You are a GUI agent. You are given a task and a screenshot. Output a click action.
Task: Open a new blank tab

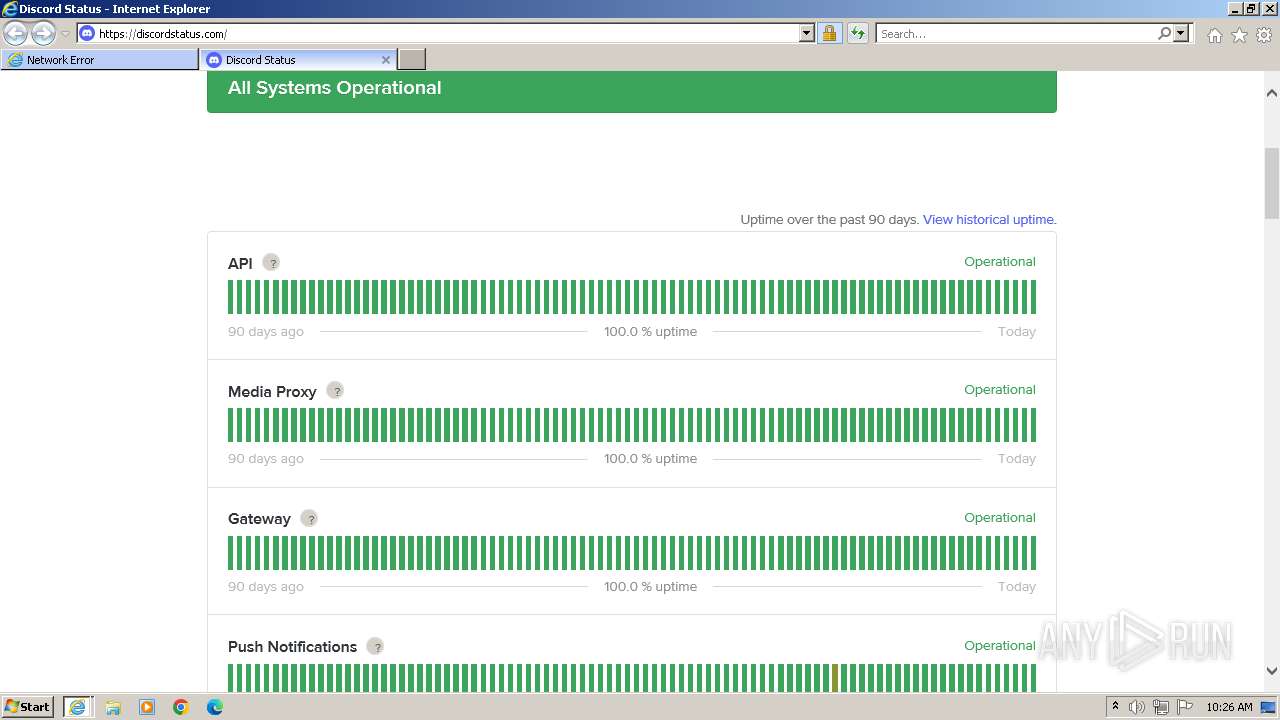point(412,60)
